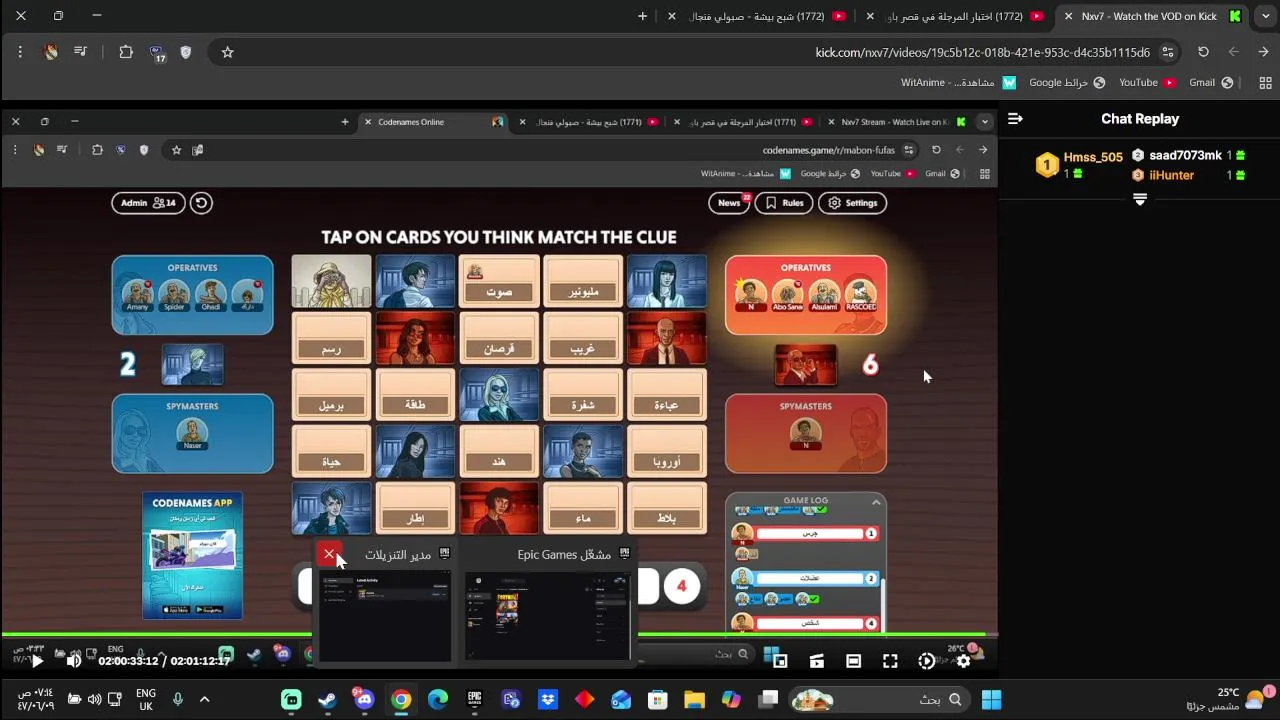Tap the مليونير word card

coord(583,281)
